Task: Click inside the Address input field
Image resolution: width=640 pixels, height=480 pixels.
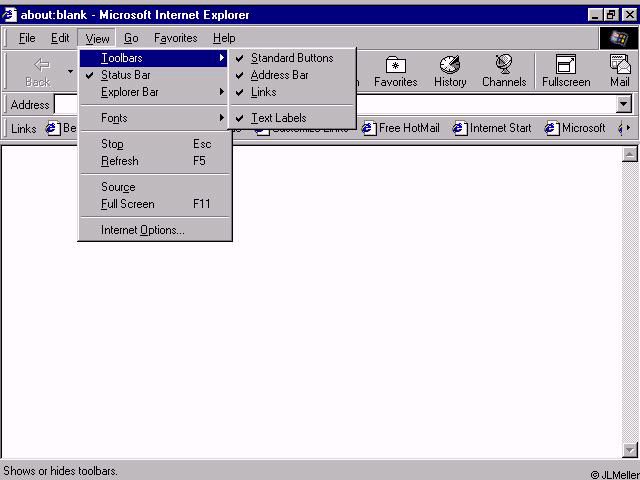Action: [335, 104]
